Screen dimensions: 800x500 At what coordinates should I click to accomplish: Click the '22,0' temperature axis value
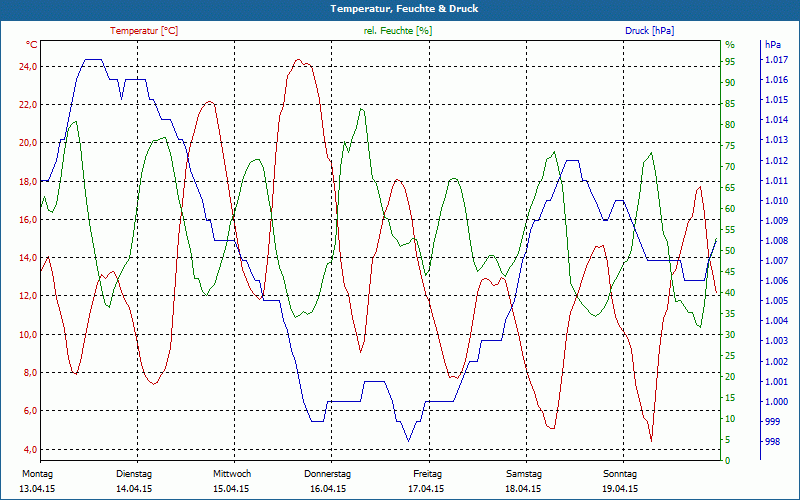coord(28,105)
